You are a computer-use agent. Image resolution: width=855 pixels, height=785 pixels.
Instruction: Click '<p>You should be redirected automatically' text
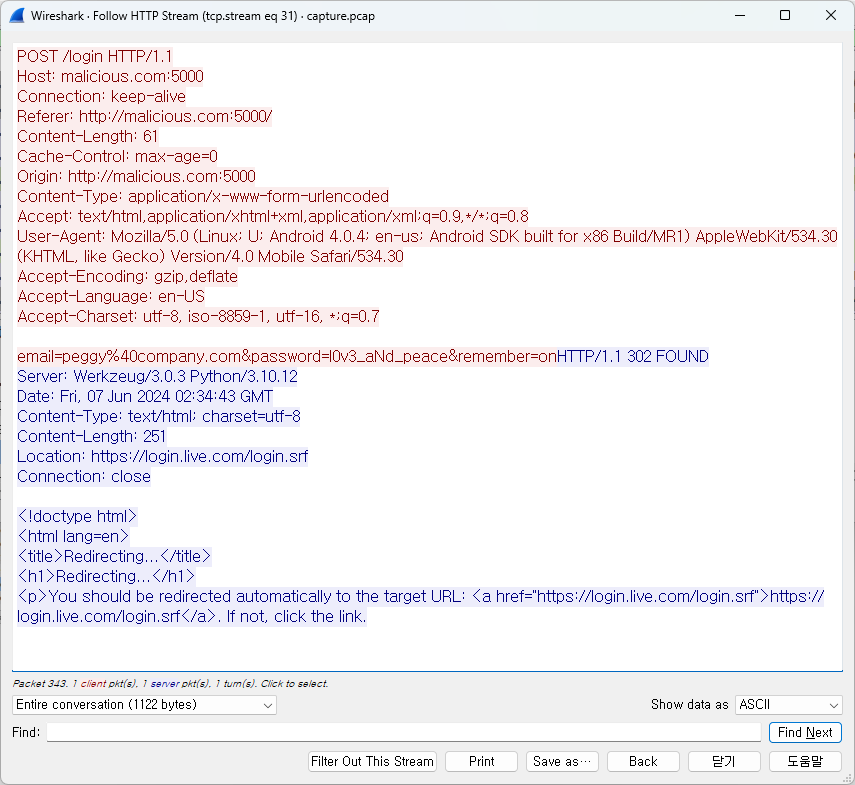(x=420, y=596)
